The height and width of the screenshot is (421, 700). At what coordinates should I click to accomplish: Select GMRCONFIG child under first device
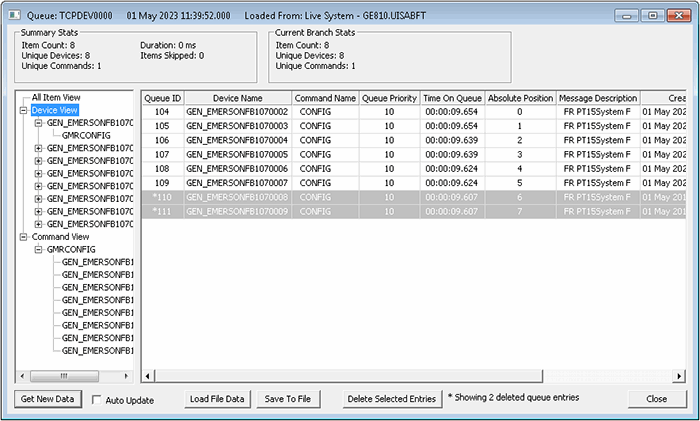pyautogui.click(x=86, y=135)
